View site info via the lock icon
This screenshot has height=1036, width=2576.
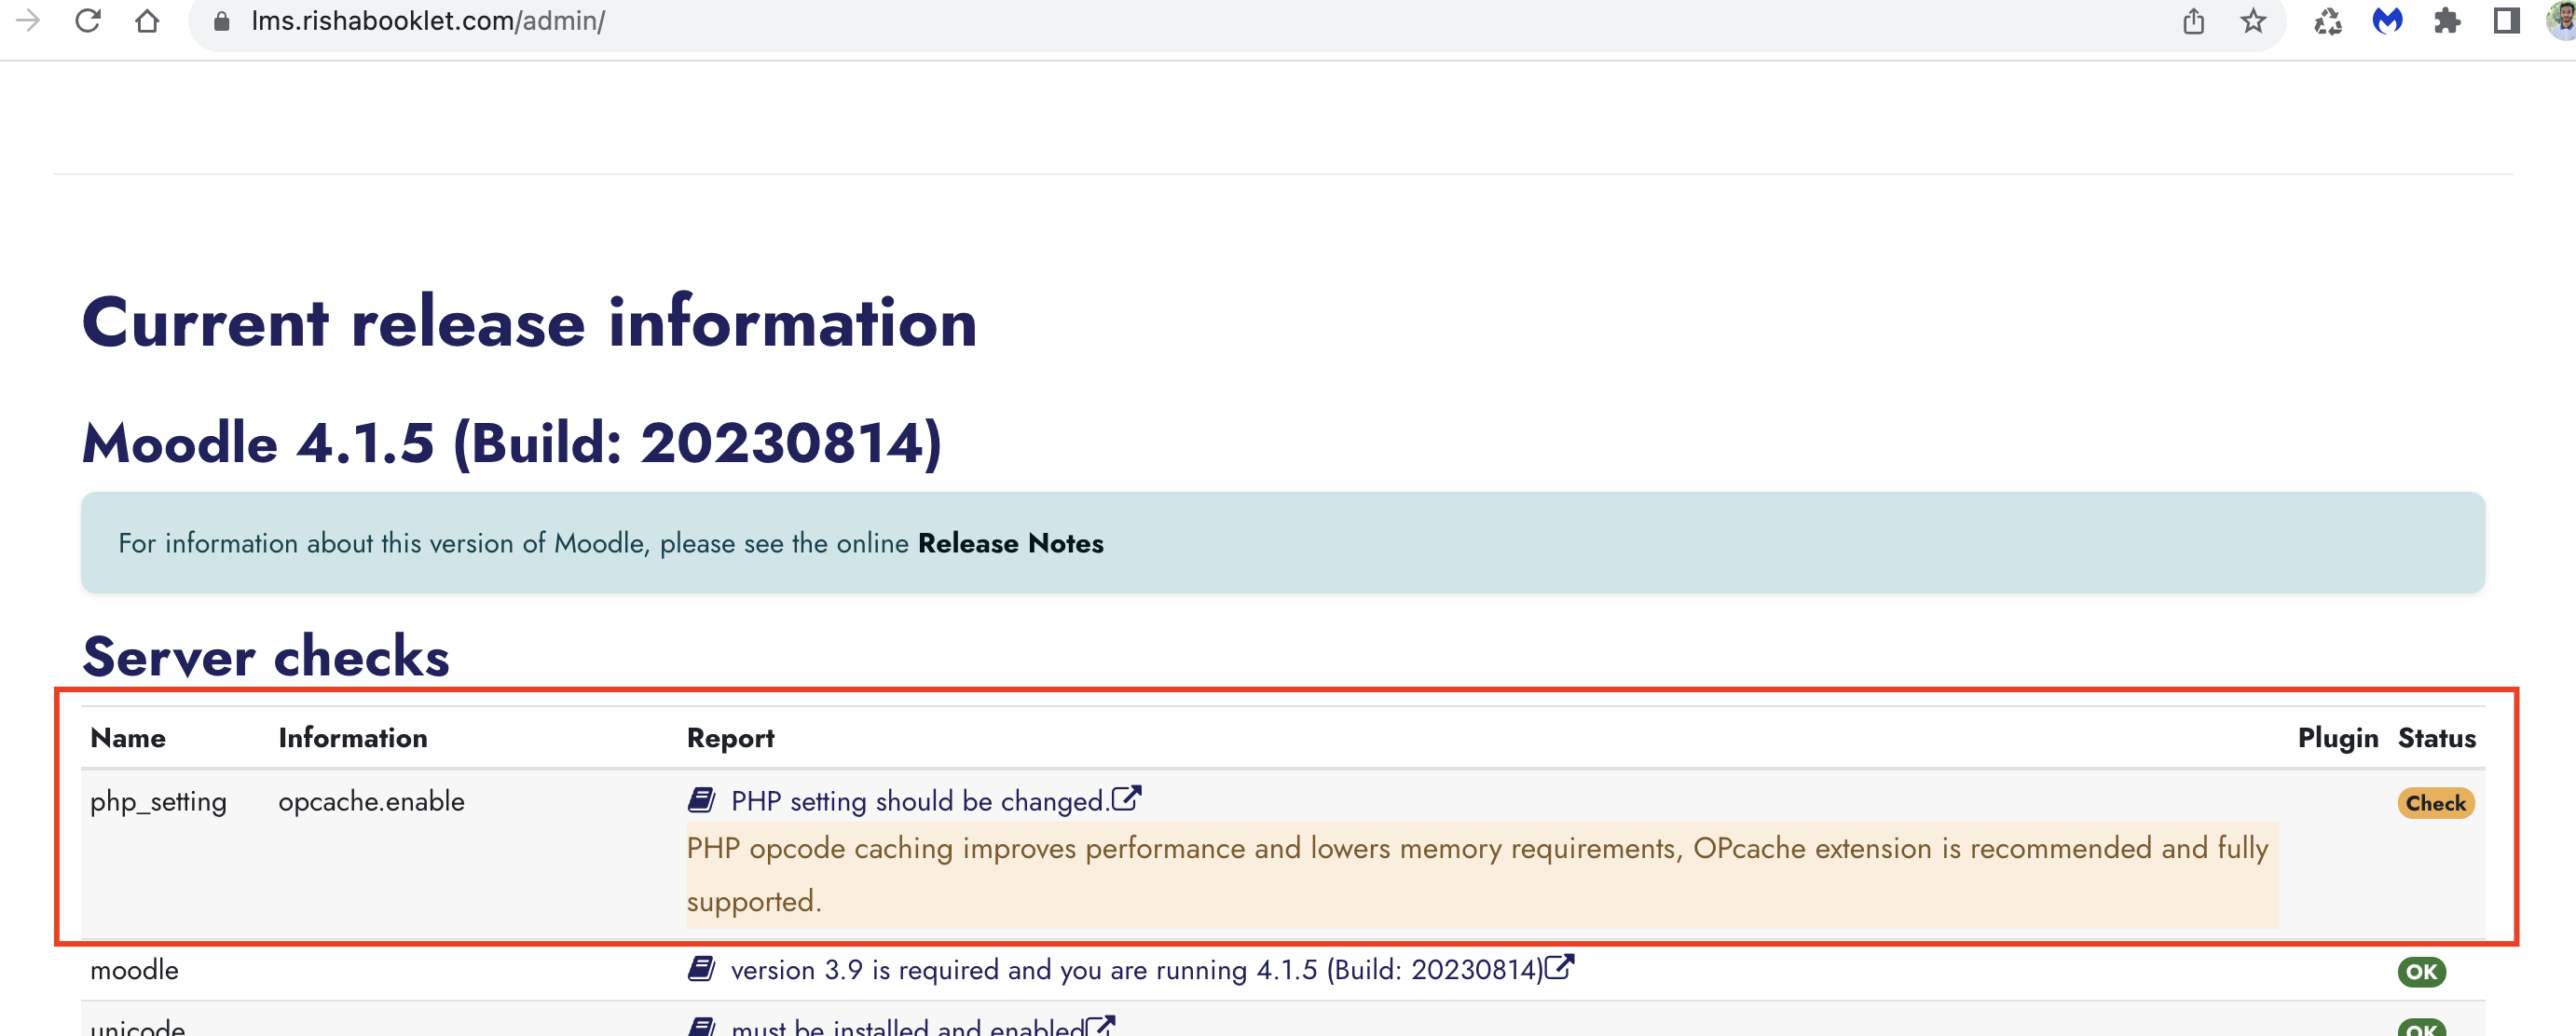(x=222, y=21)
